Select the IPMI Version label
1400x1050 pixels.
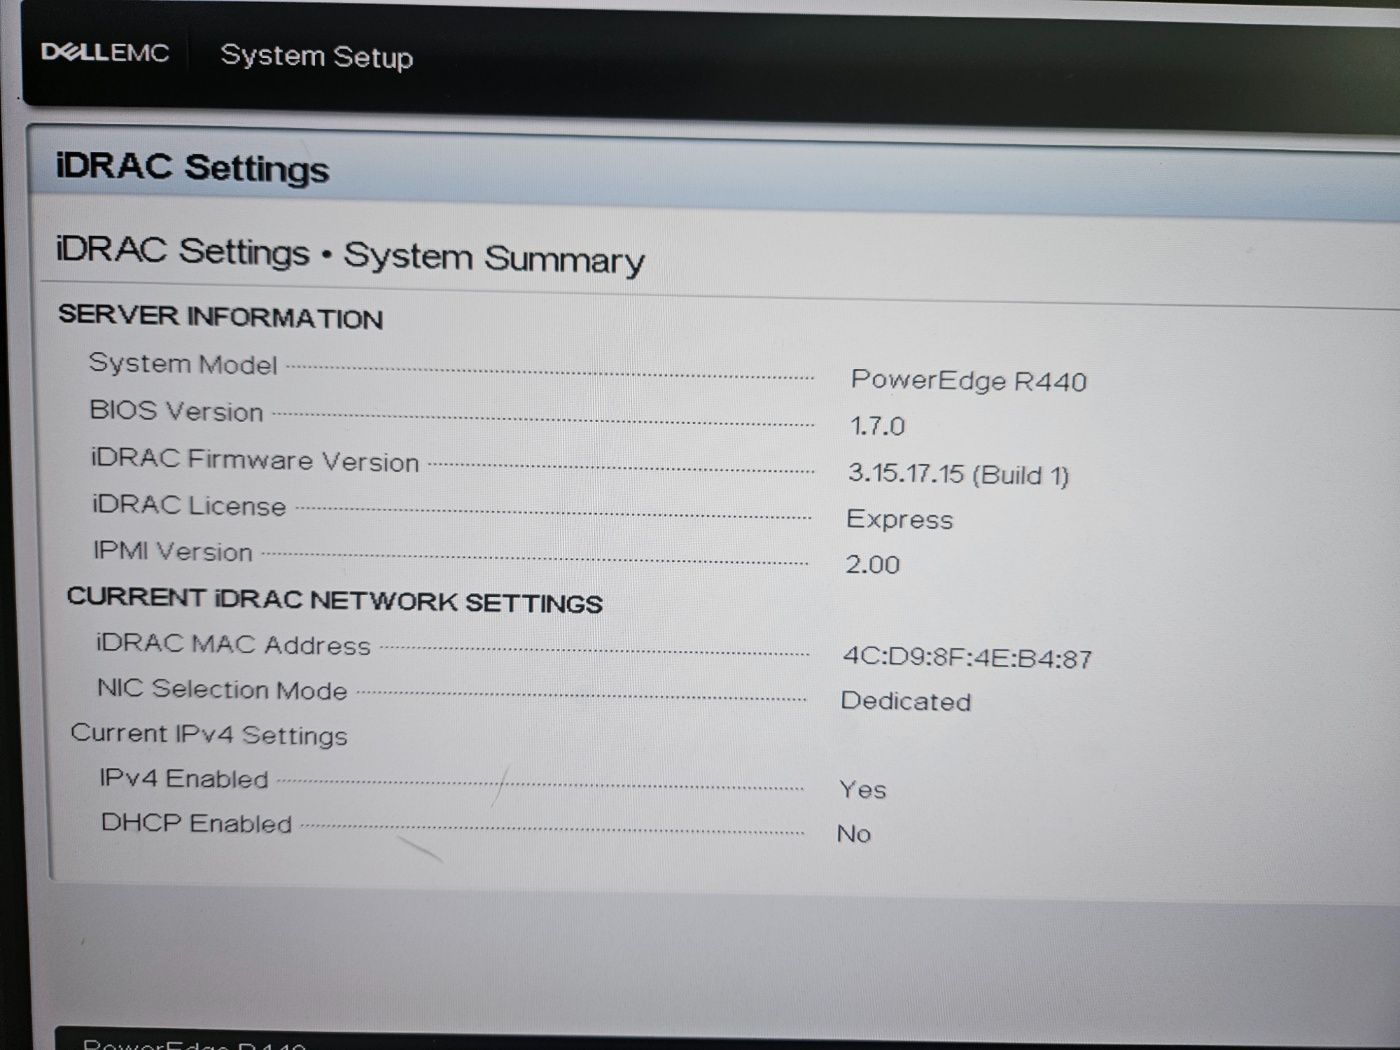click(x=172, y=551)
